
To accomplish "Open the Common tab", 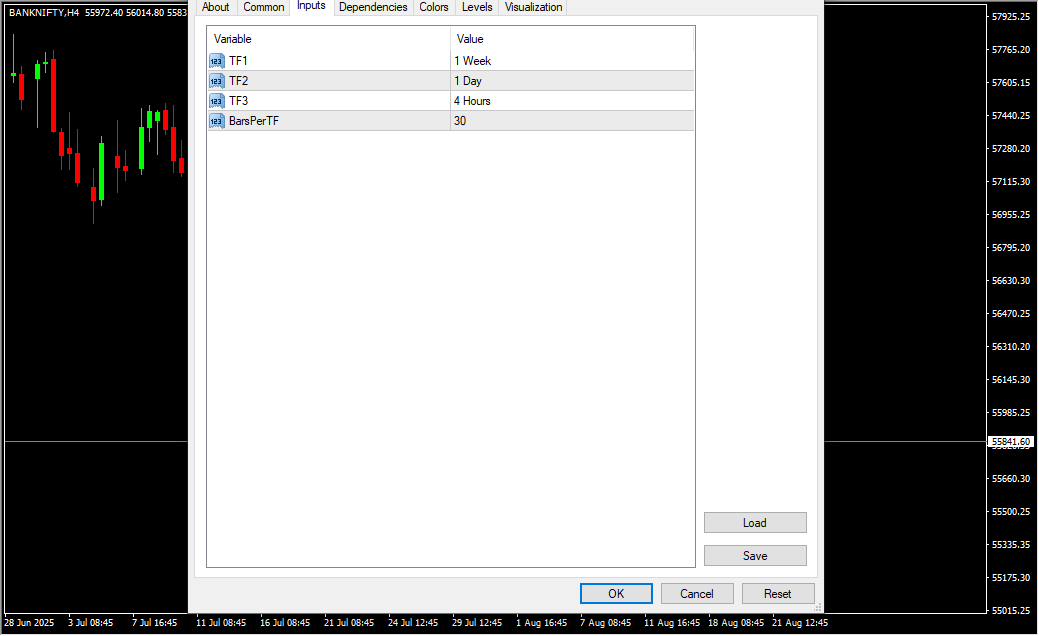I will [264, 7].
